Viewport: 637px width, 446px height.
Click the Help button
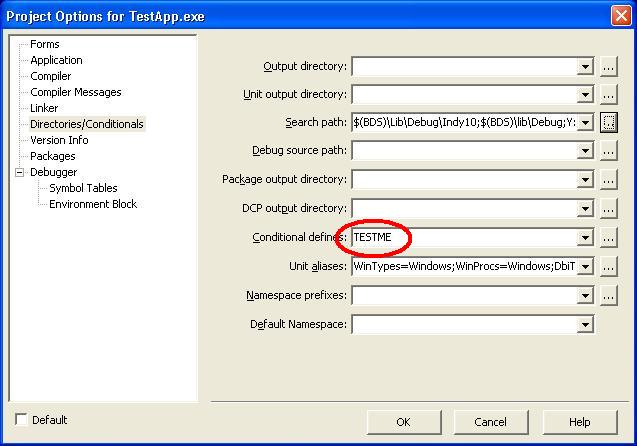click(x=579, y=422)
